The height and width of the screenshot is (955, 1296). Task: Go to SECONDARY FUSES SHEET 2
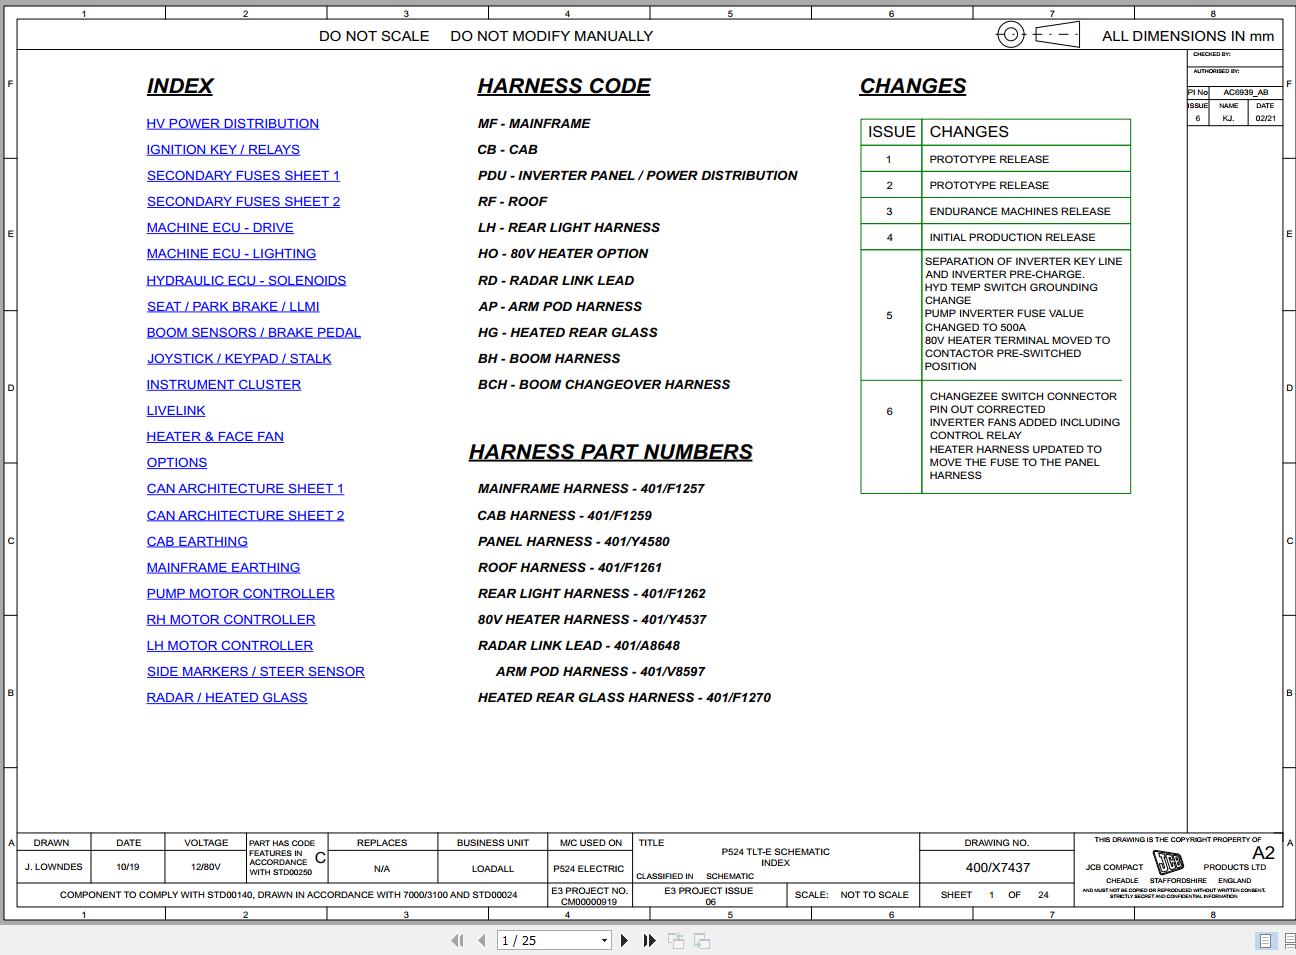point(243,201)
